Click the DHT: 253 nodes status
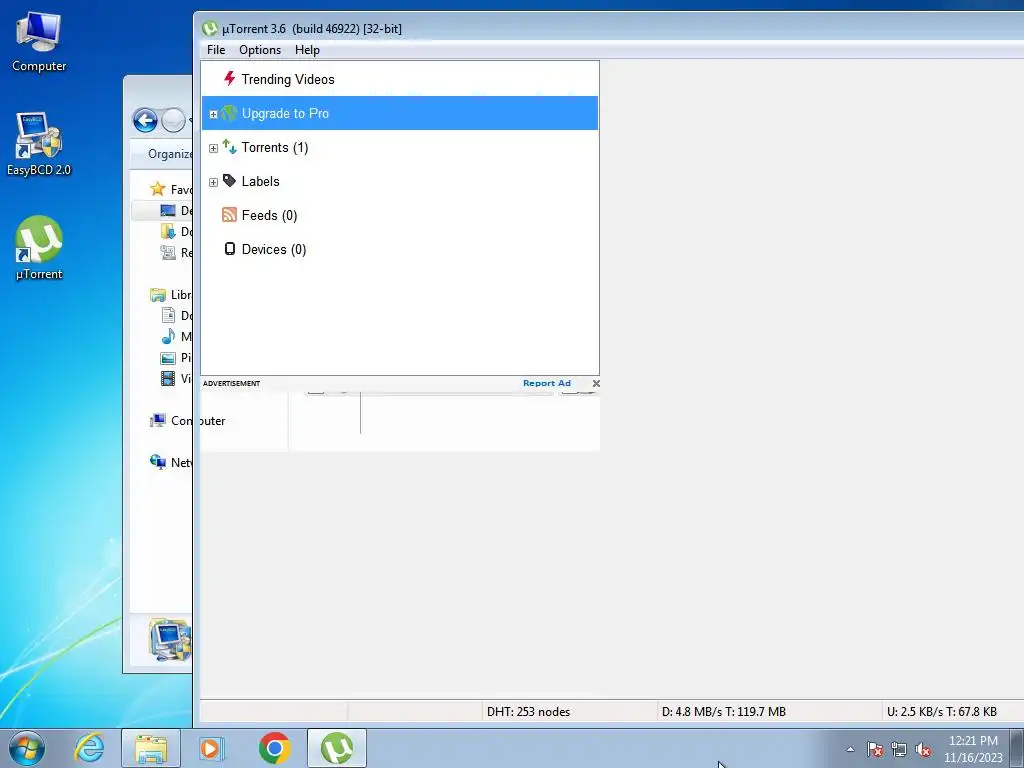 coord(528,712)
